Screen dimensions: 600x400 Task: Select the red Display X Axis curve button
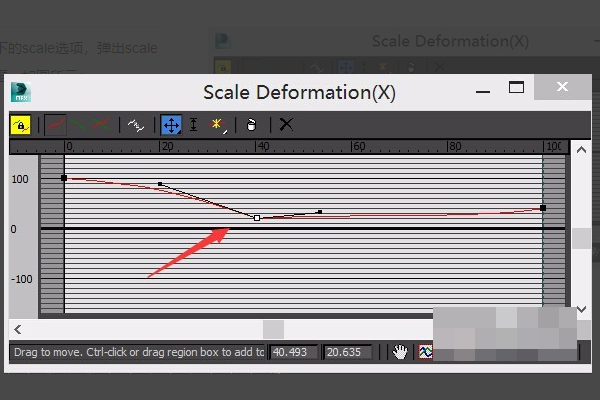point(55,125)
